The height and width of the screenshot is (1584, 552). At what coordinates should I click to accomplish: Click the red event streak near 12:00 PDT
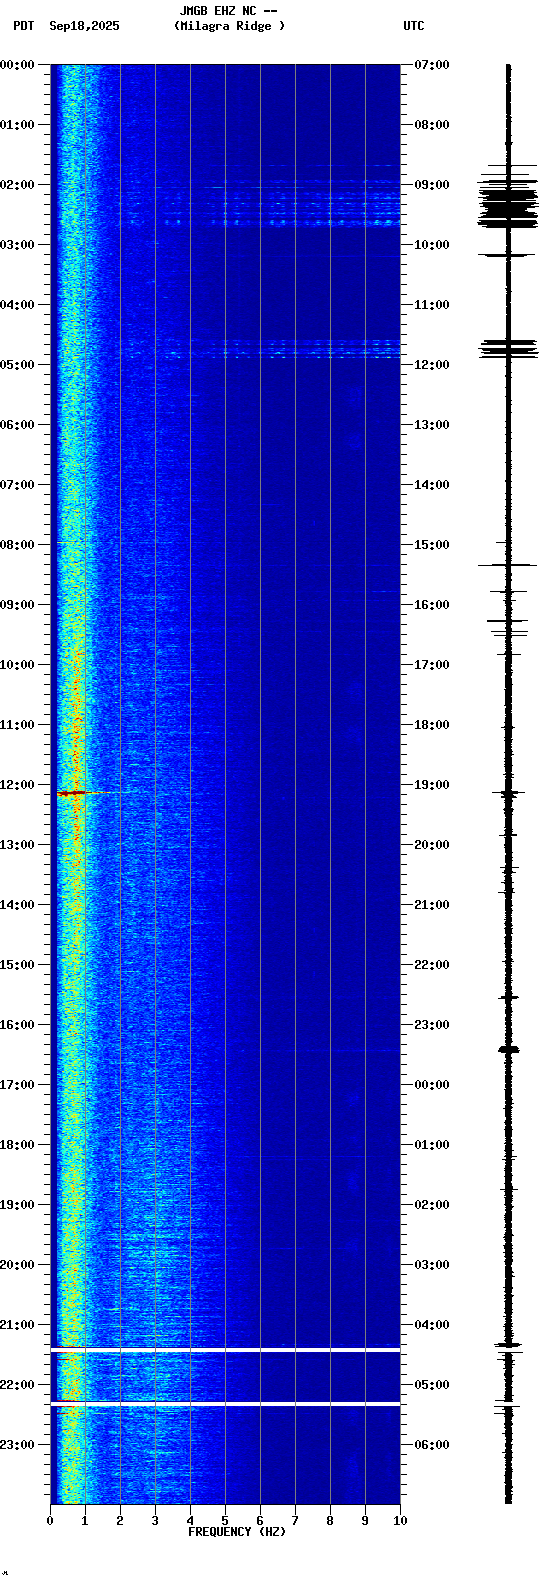[x=85, y=793]
